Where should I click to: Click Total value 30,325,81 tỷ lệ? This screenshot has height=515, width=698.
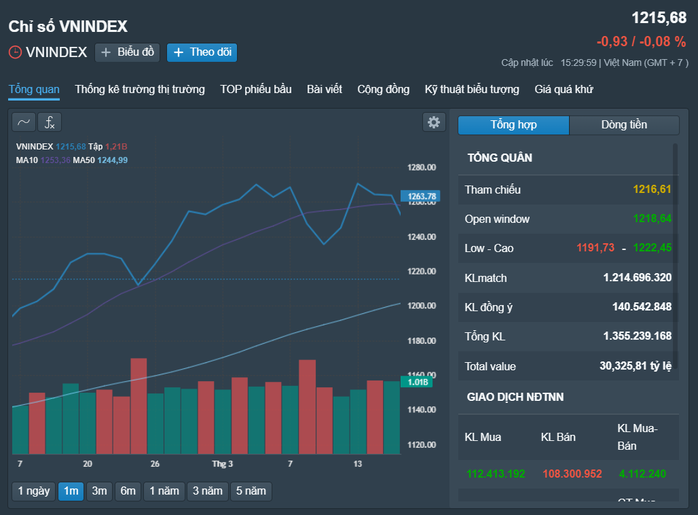(635, 366)
